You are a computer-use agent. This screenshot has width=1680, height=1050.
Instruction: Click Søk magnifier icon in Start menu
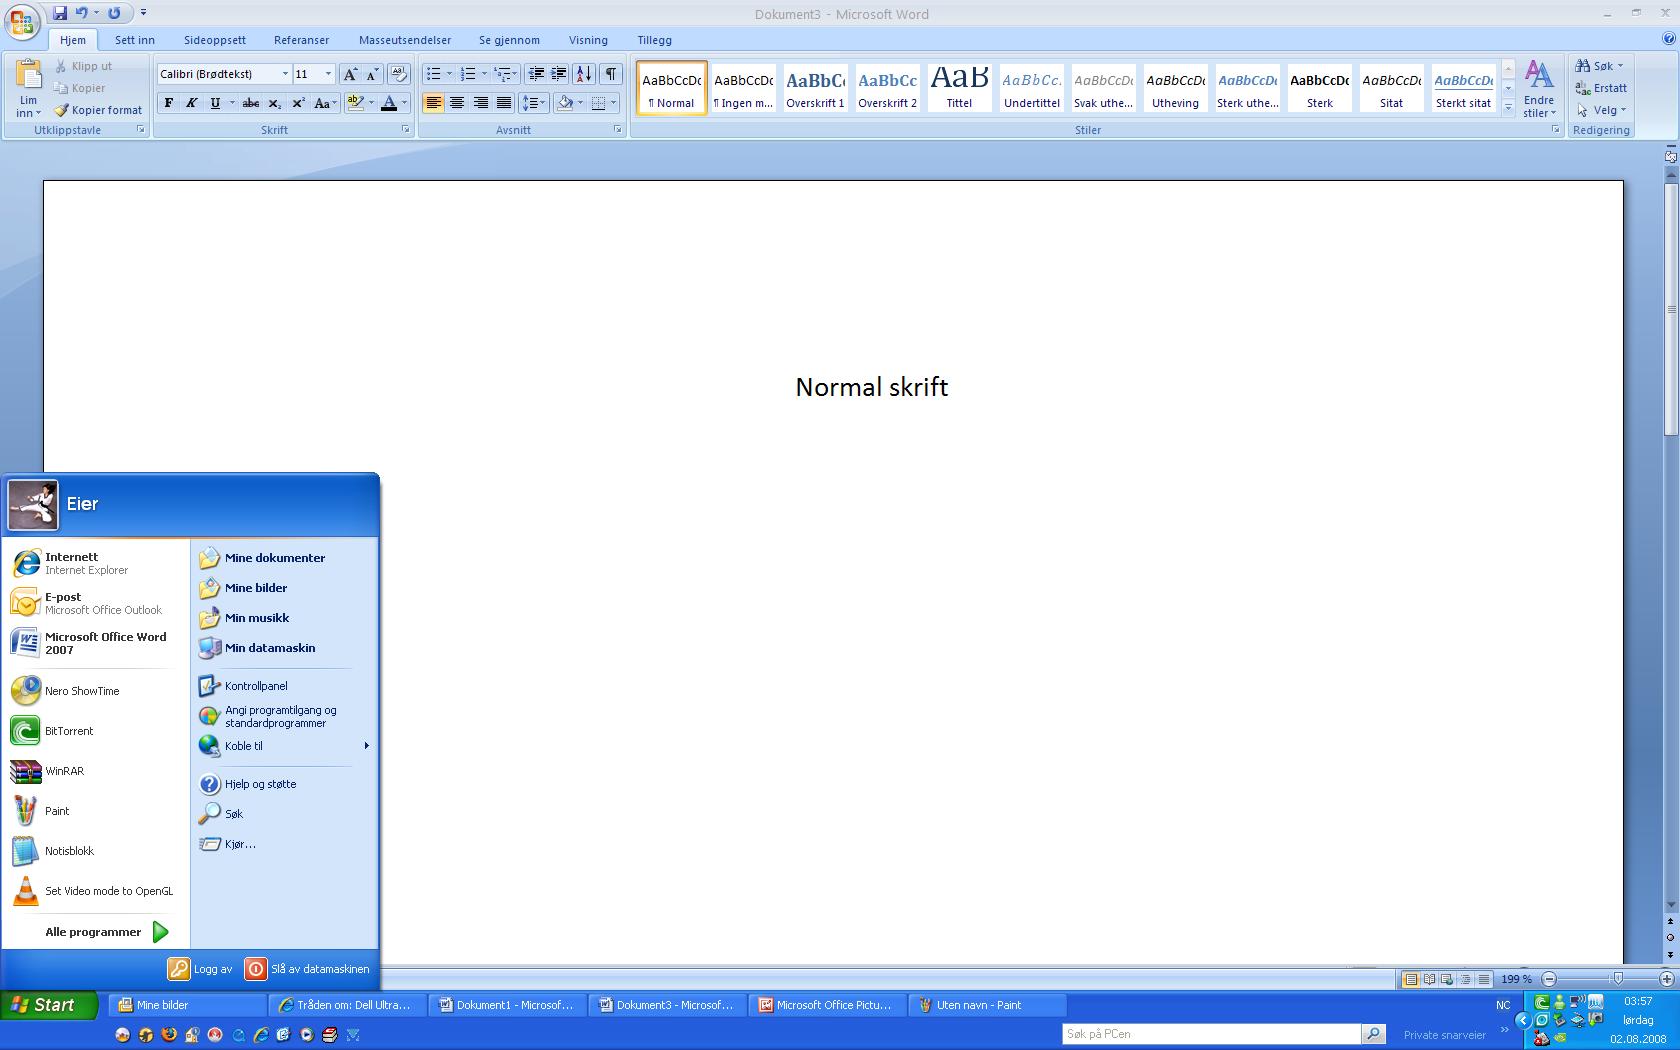[209, 814]
